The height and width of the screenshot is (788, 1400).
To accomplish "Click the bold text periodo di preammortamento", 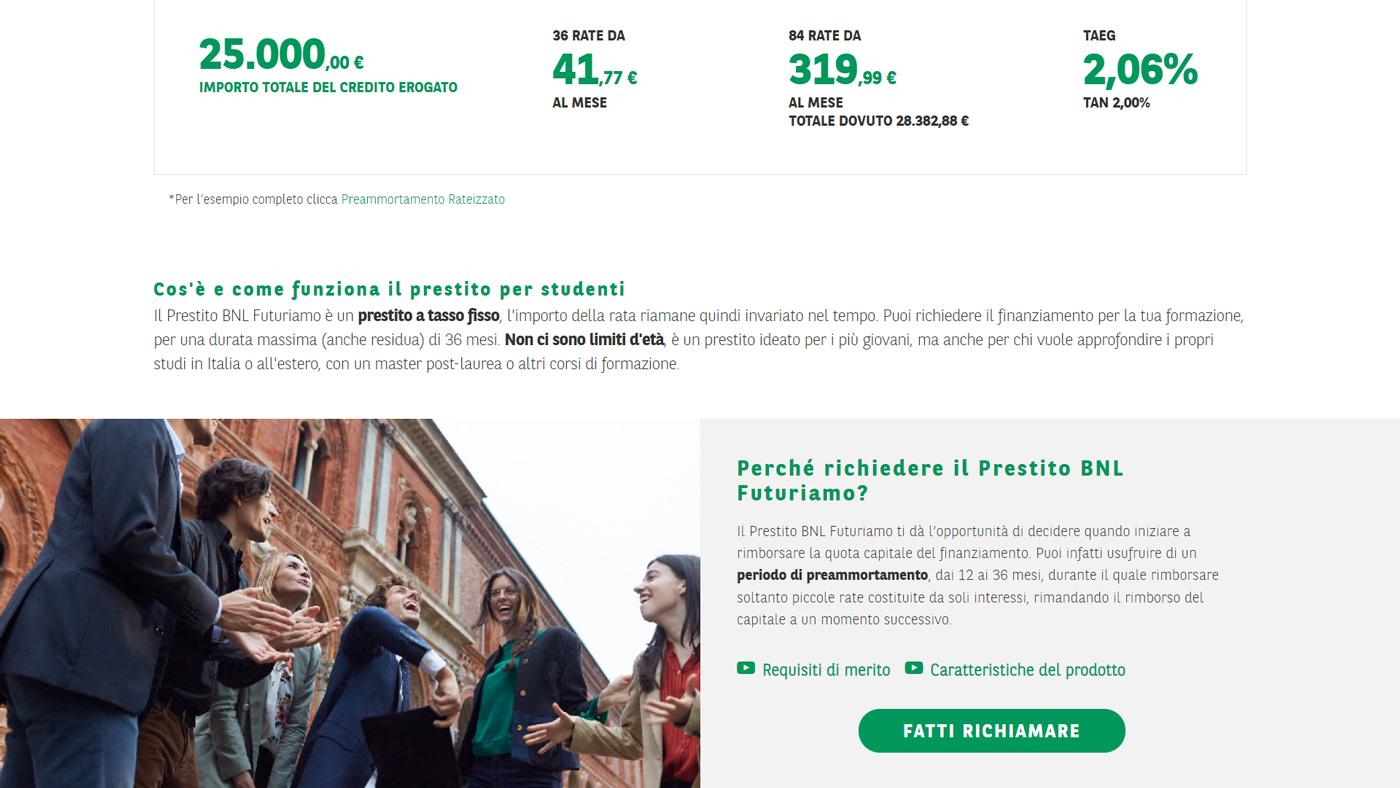I will pyautogui.click(x=832, y=575).
